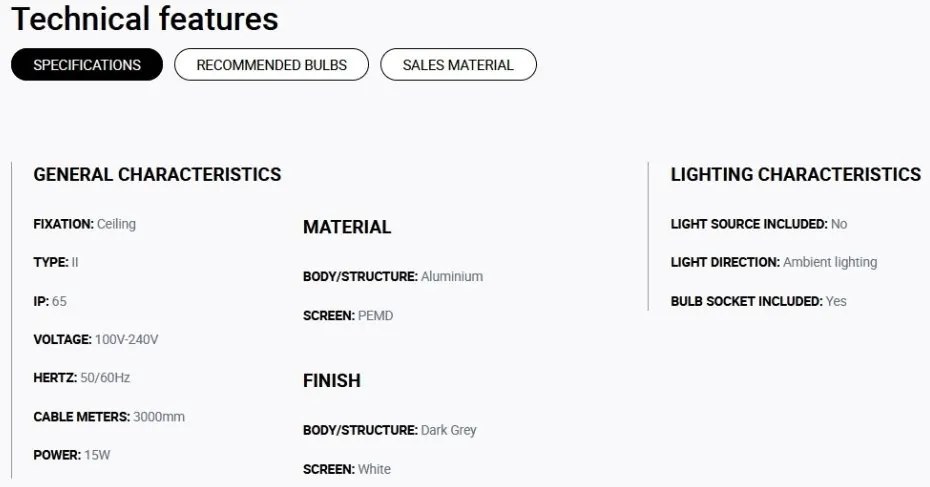The image size is (930, 487).
Task: Click the Dark Grey finish value
Action: point(448,430)
